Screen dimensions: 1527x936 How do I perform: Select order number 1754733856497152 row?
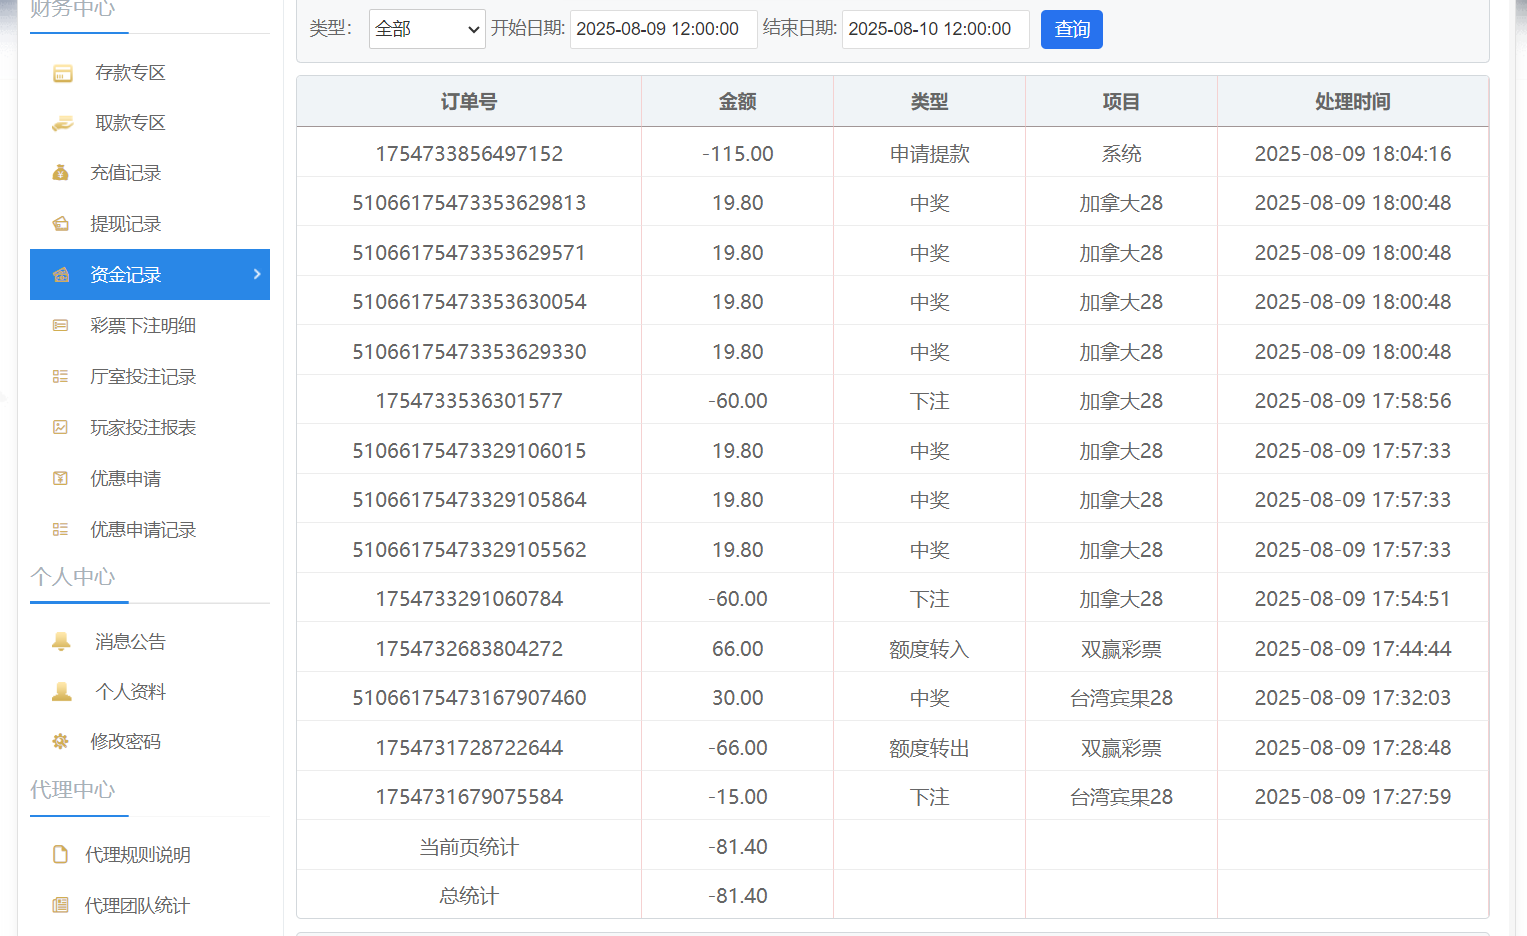click(x=468, y=152)
